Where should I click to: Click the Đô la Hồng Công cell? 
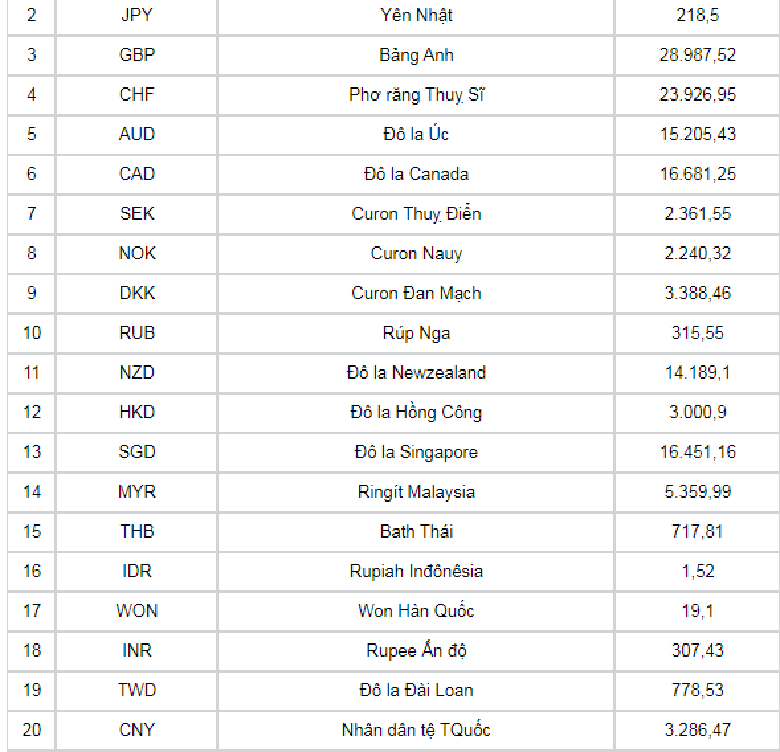[417, 412]
